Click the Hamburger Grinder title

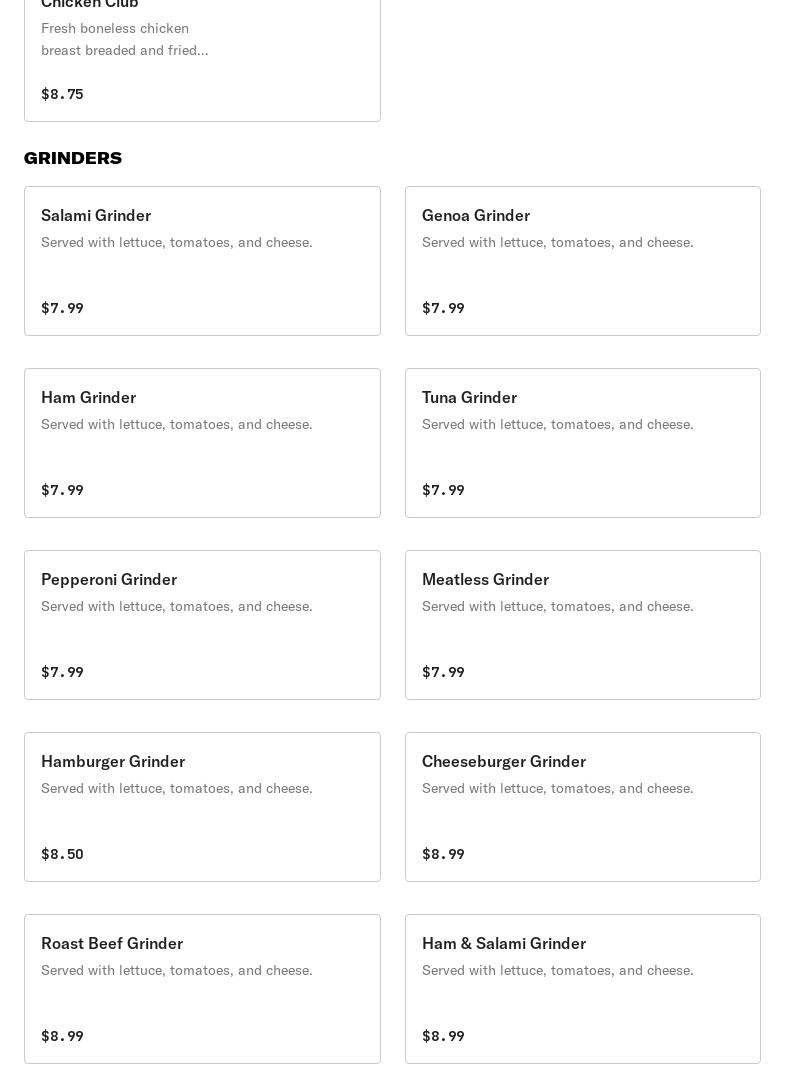tap(113, 761)
